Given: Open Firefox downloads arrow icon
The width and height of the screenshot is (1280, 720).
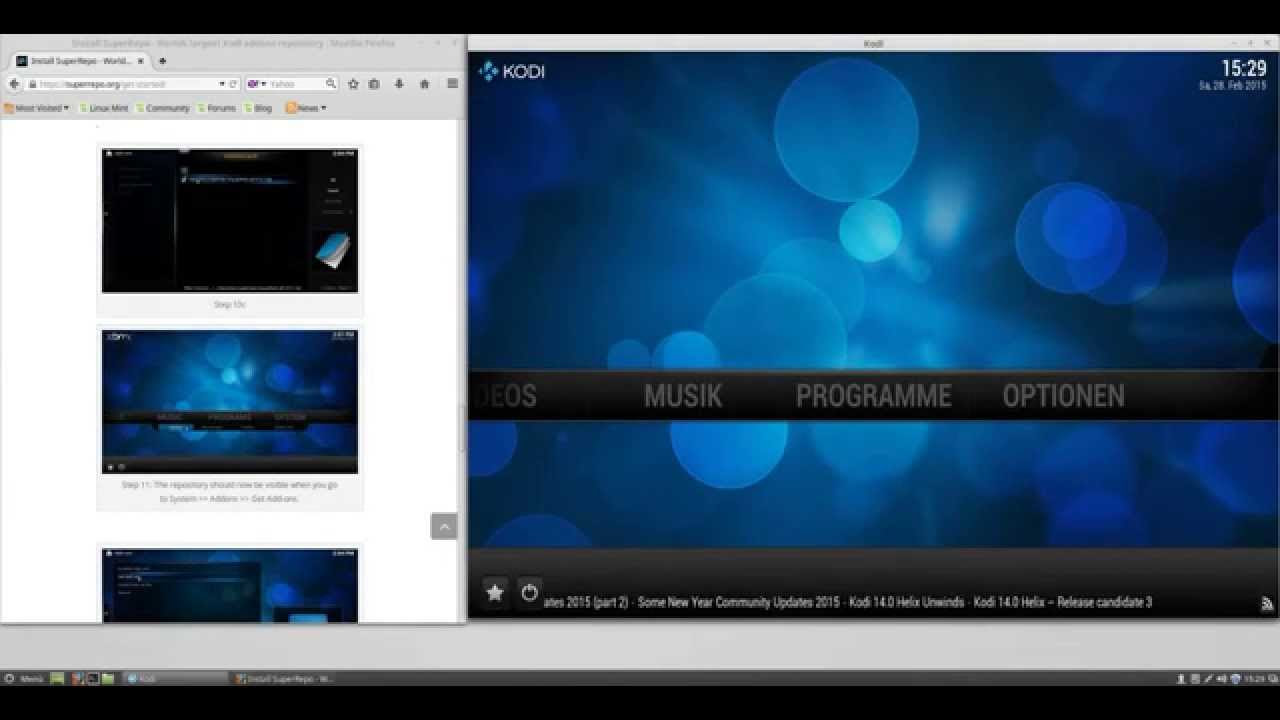Looking at the screenshot, I should [399, 84].
